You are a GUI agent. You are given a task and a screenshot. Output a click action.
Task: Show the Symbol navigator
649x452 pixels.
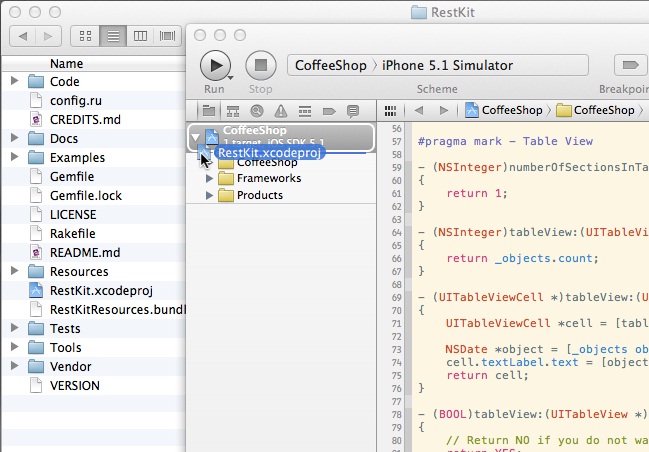coord(232,110)
